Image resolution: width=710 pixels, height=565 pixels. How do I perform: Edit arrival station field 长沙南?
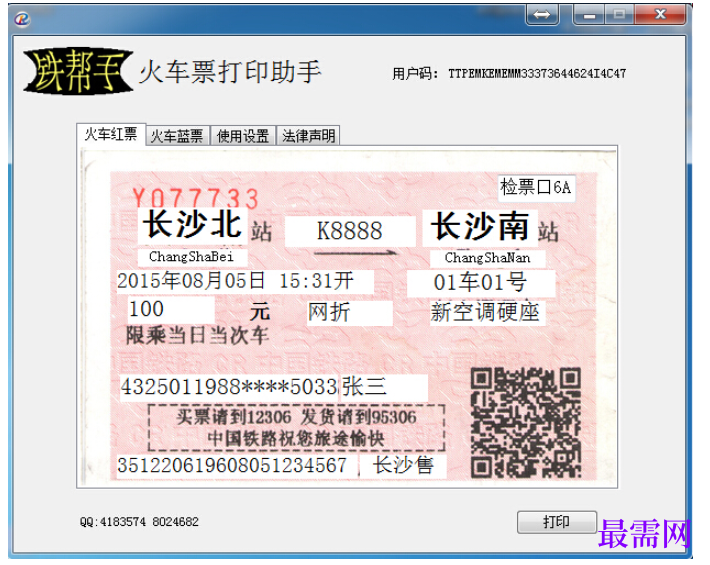pyautogui.click(x=480, y=227)
